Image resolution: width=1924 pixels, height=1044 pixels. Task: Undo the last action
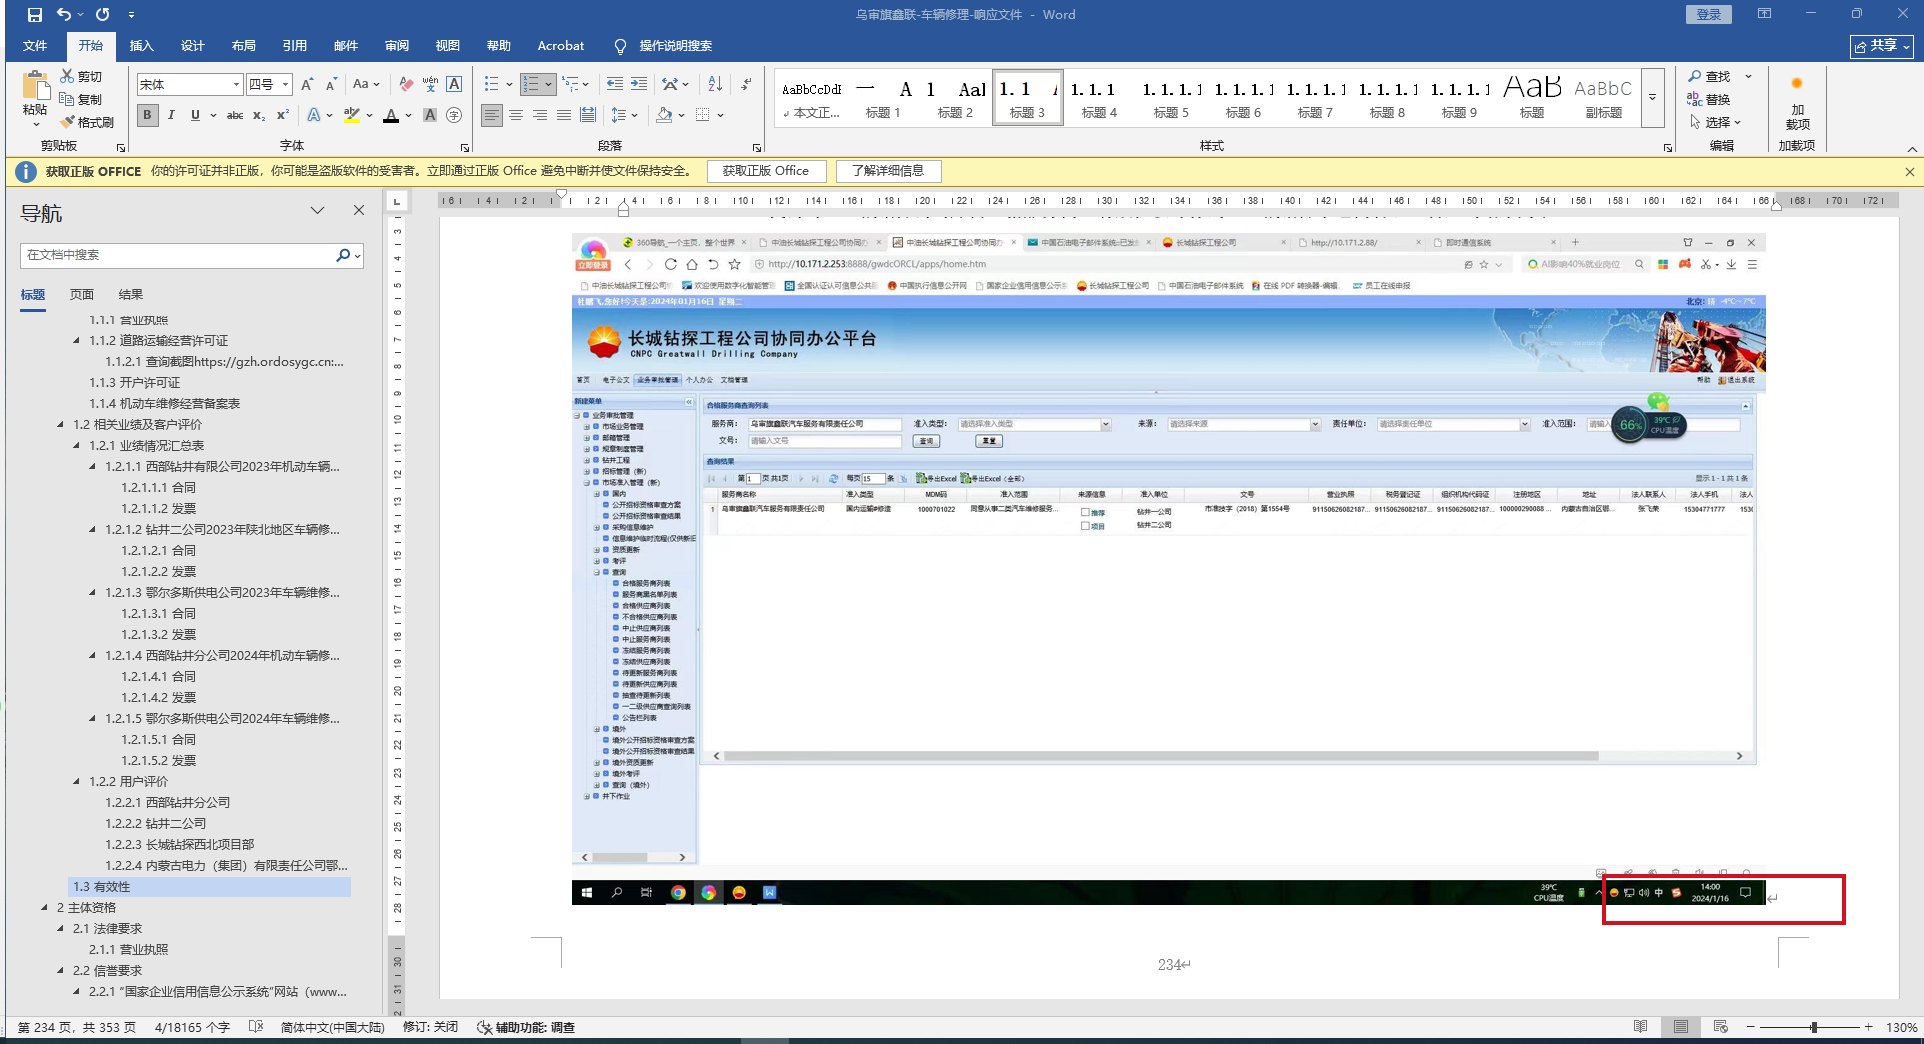coord(64,15)
